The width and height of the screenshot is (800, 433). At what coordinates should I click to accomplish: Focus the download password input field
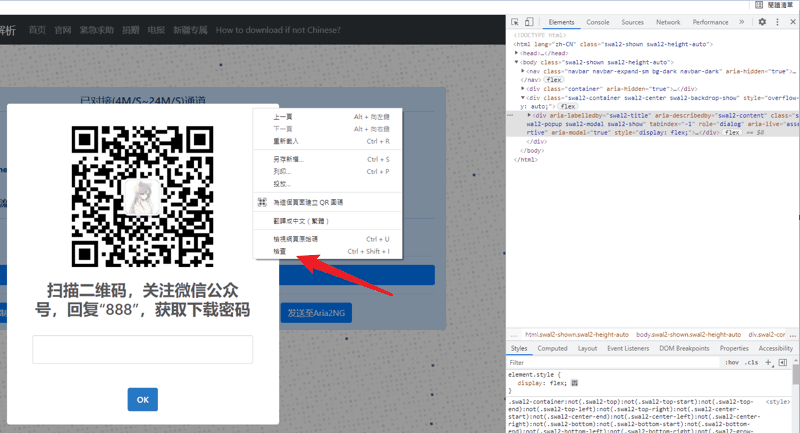tap(142, 349)
